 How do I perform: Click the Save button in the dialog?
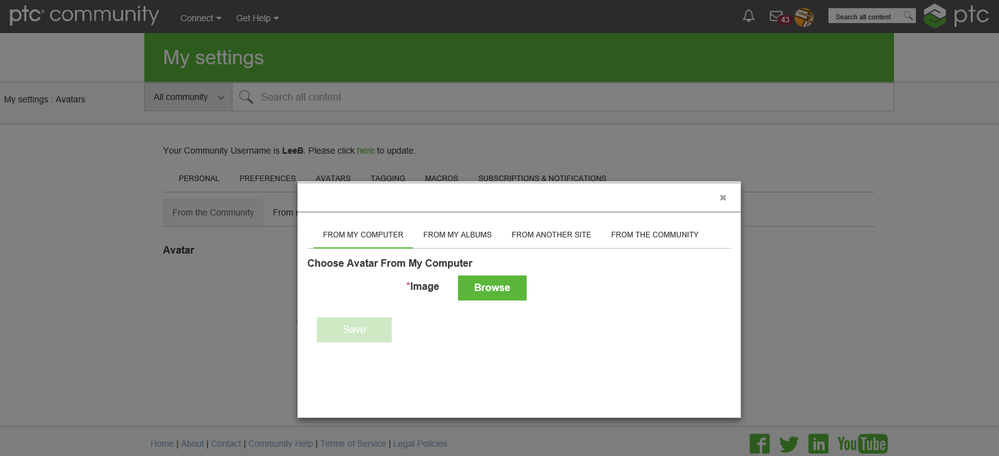354,329
